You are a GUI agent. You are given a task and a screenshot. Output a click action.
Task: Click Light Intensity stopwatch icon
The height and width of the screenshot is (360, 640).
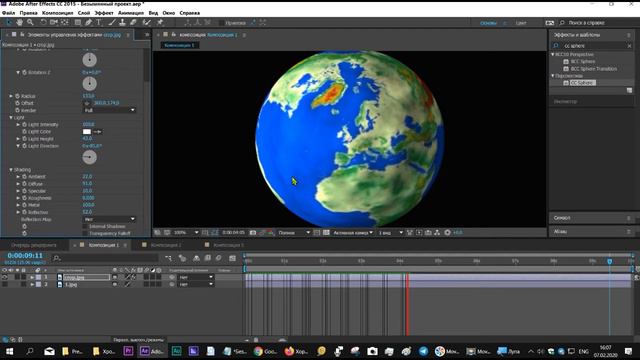(x=24, y=124)
